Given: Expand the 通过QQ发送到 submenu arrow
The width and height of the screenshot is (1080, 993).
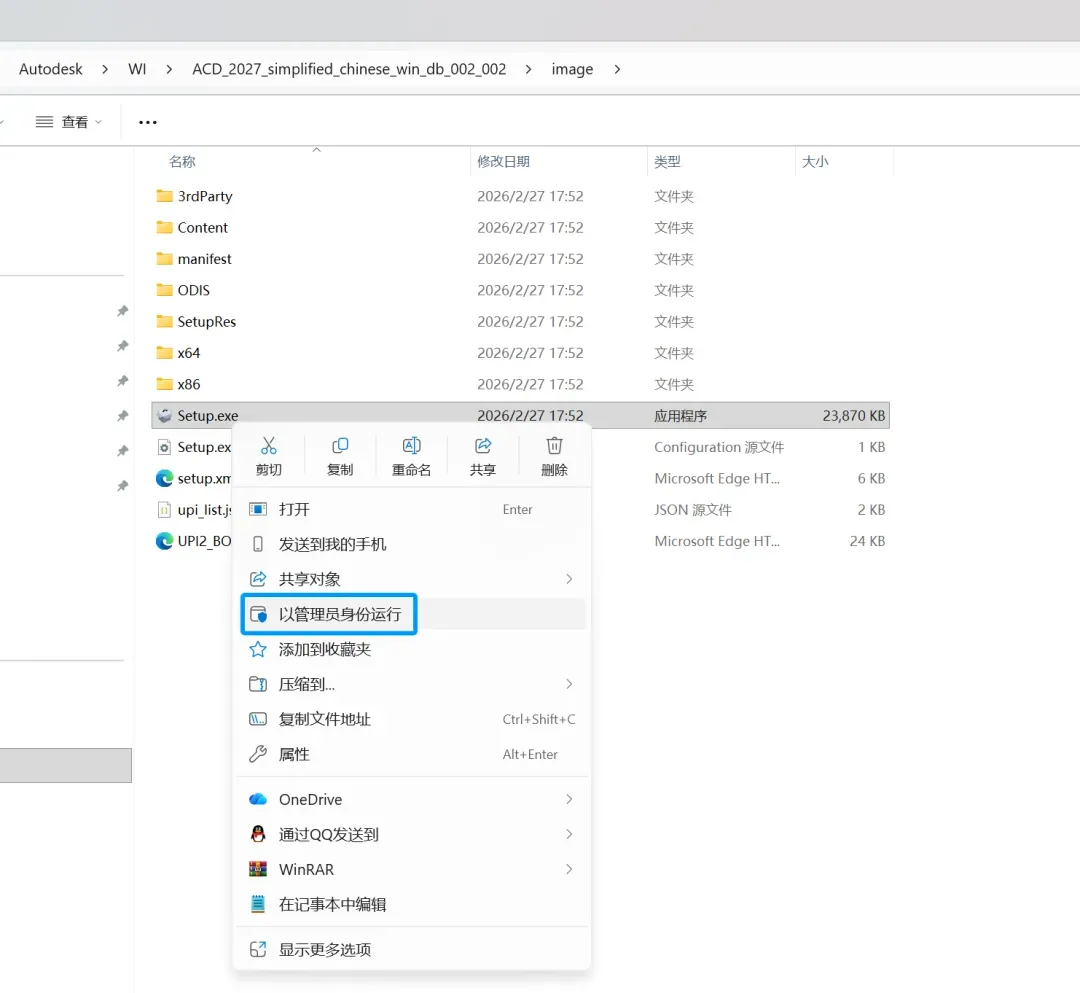Looking at the screenshot, I should [x=569, y=835].
